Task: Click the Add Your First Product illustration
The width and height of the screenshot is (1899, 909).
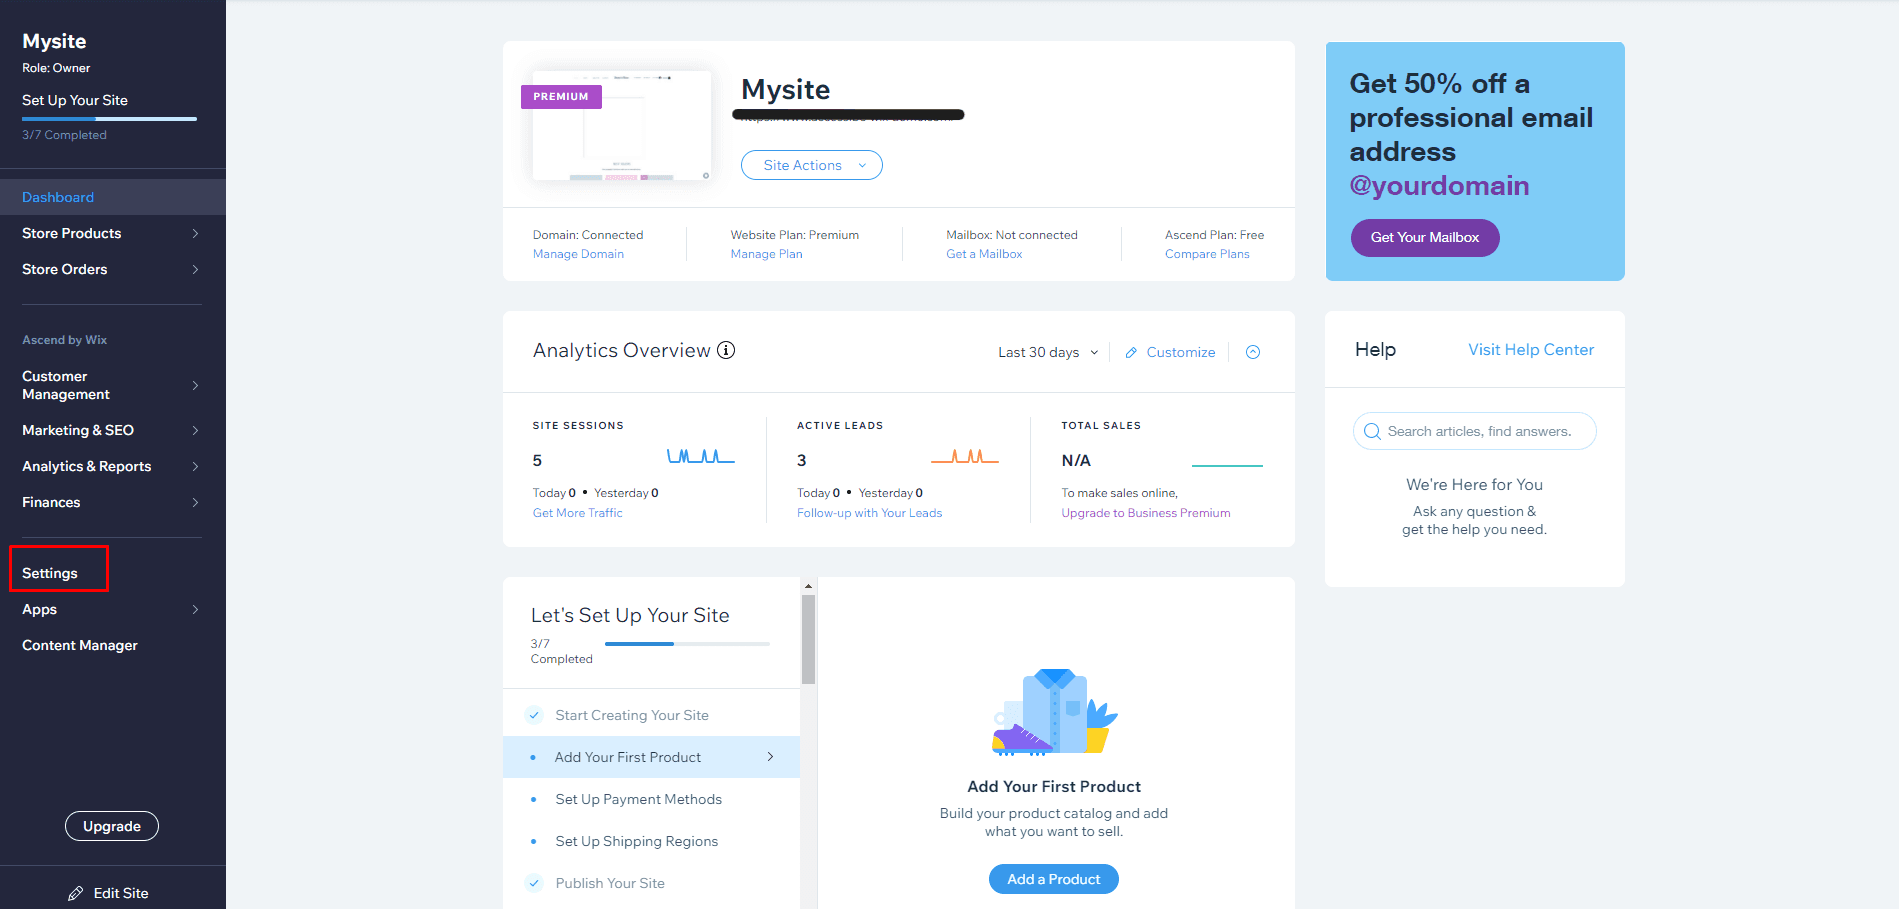Action: 1054,712
